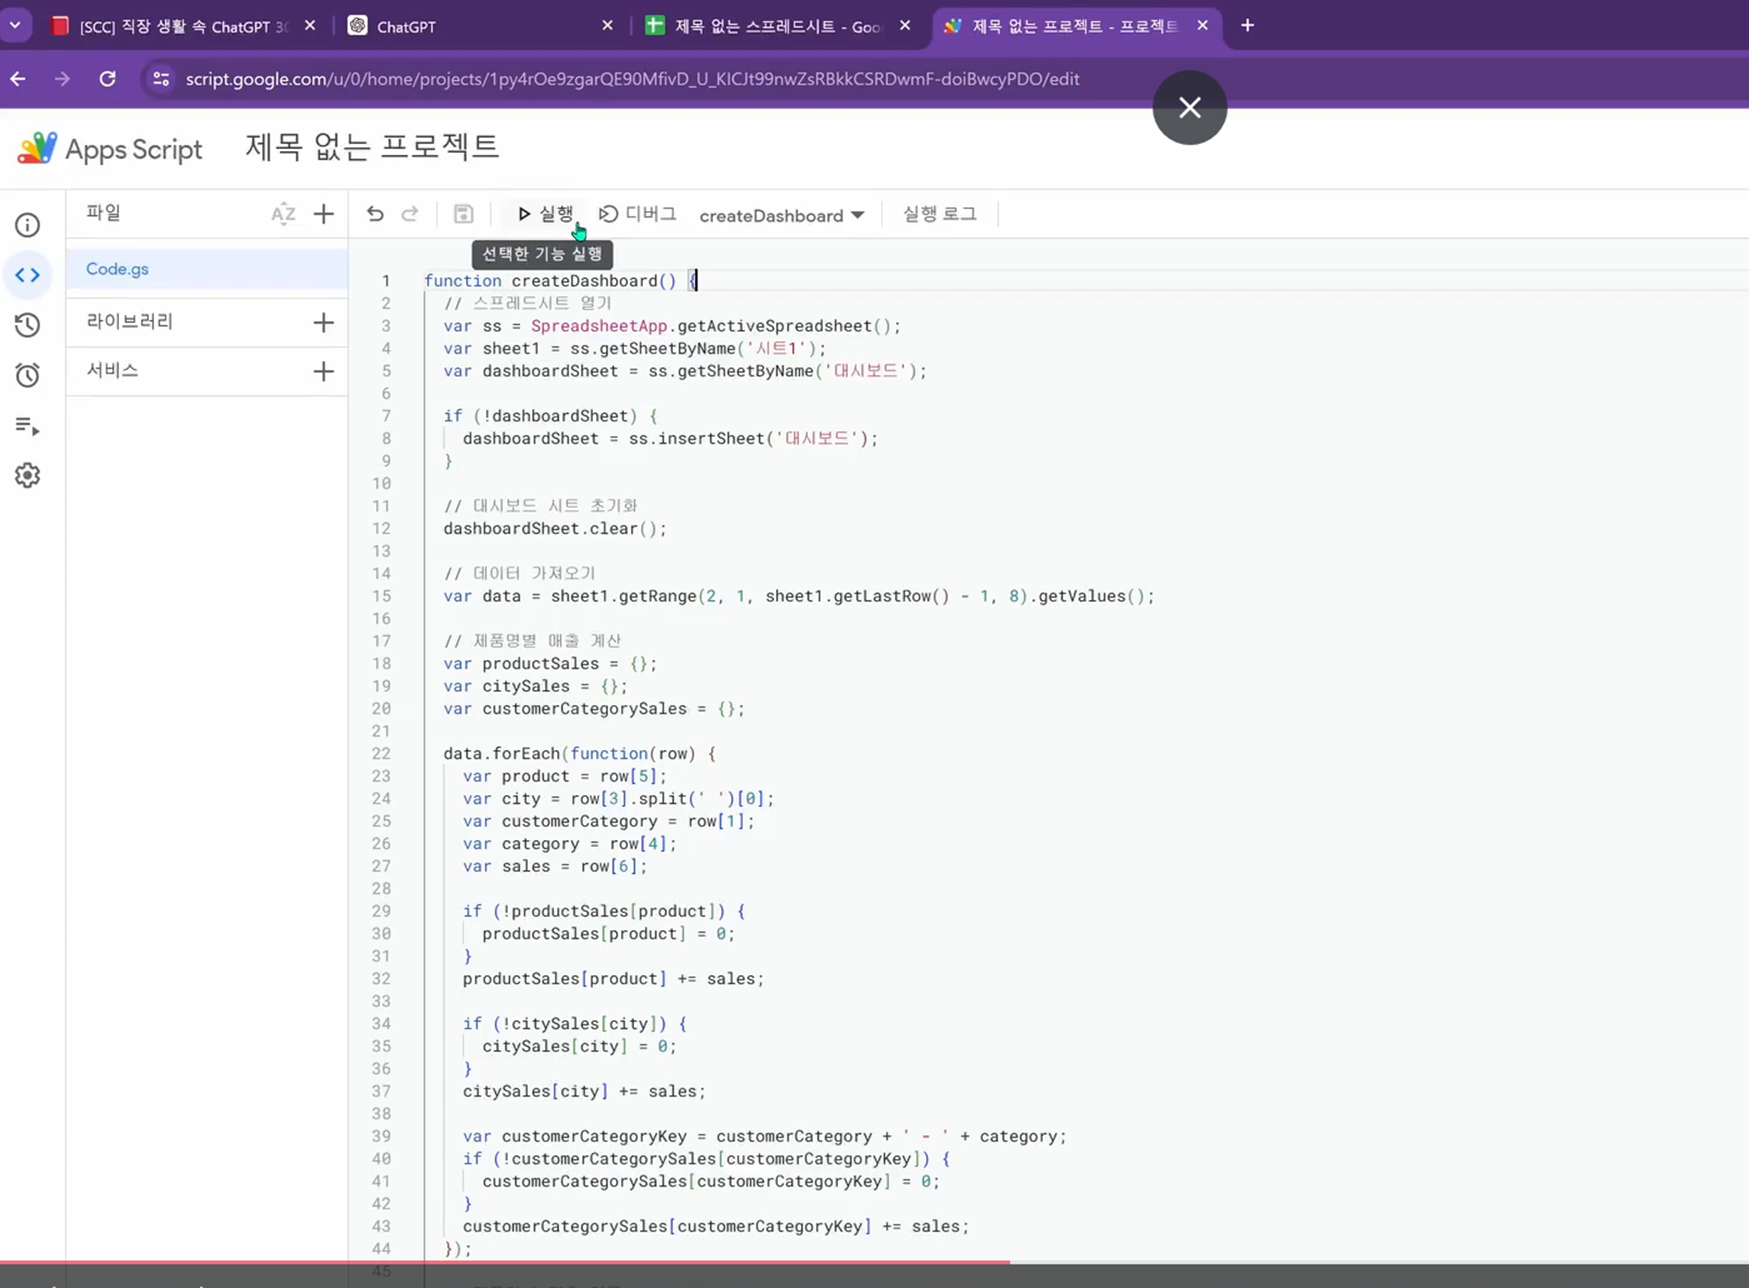Click the if (!dashboardSheet) line
Image resolution: width=1749 pixels, height=1288 pixels.
coord(550,416)
